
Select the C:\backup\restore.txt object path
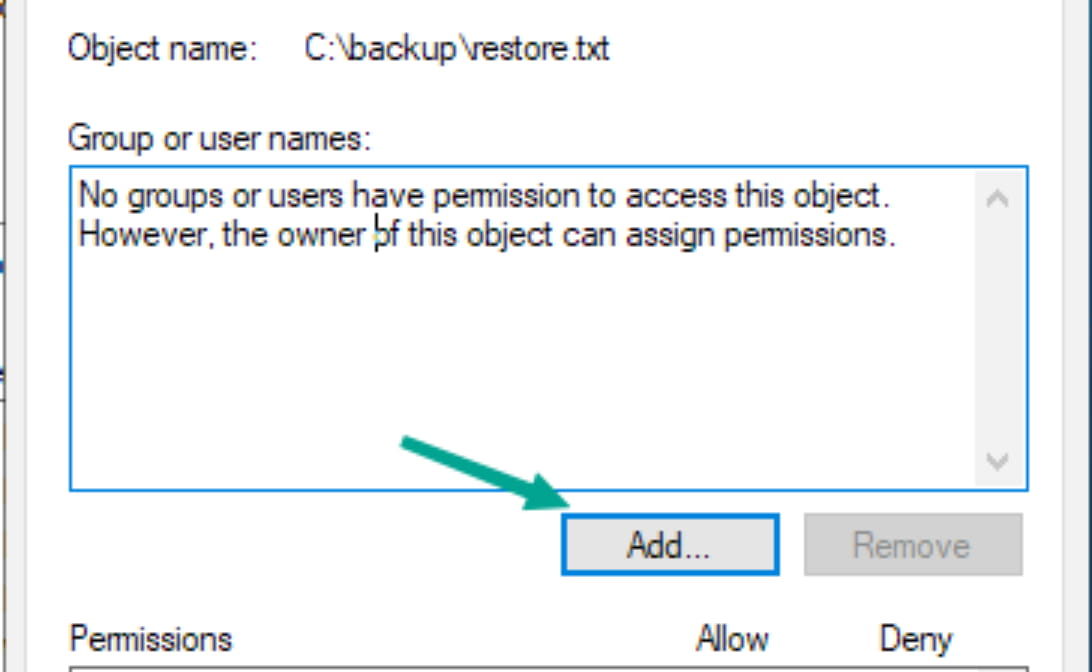click(x=457, y=49)
